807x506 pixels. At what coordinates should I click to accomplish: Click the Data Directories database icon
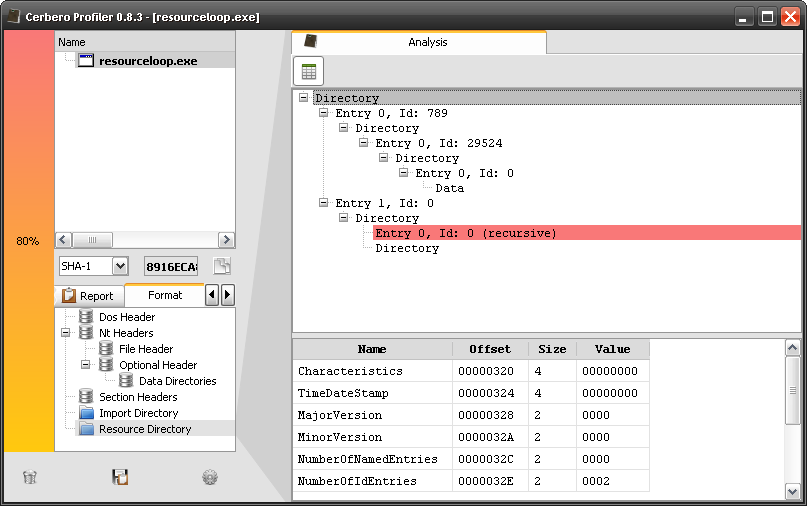(x=126, y=380)
